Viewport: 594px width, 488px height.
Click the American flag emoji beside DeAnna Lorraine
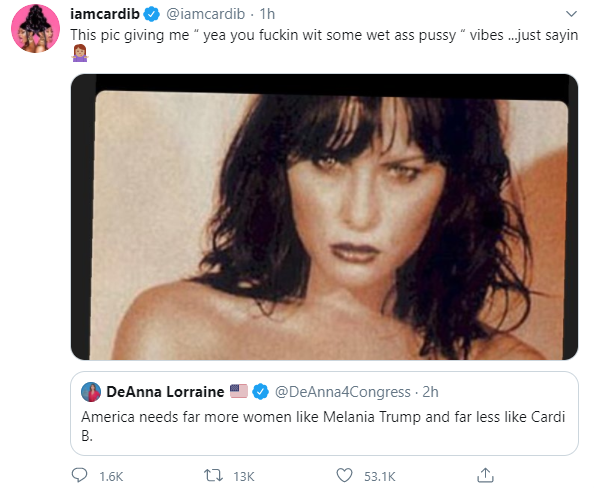[239, 391]
